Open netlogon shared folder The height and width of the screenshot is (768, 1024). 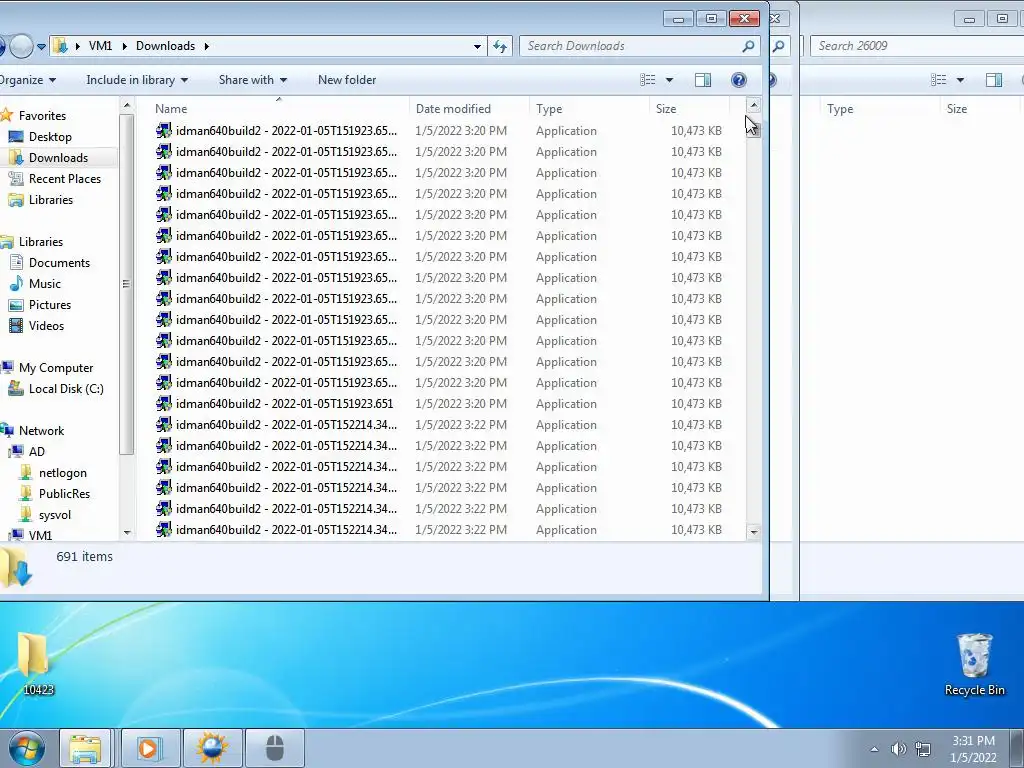[x=63, y=473]
